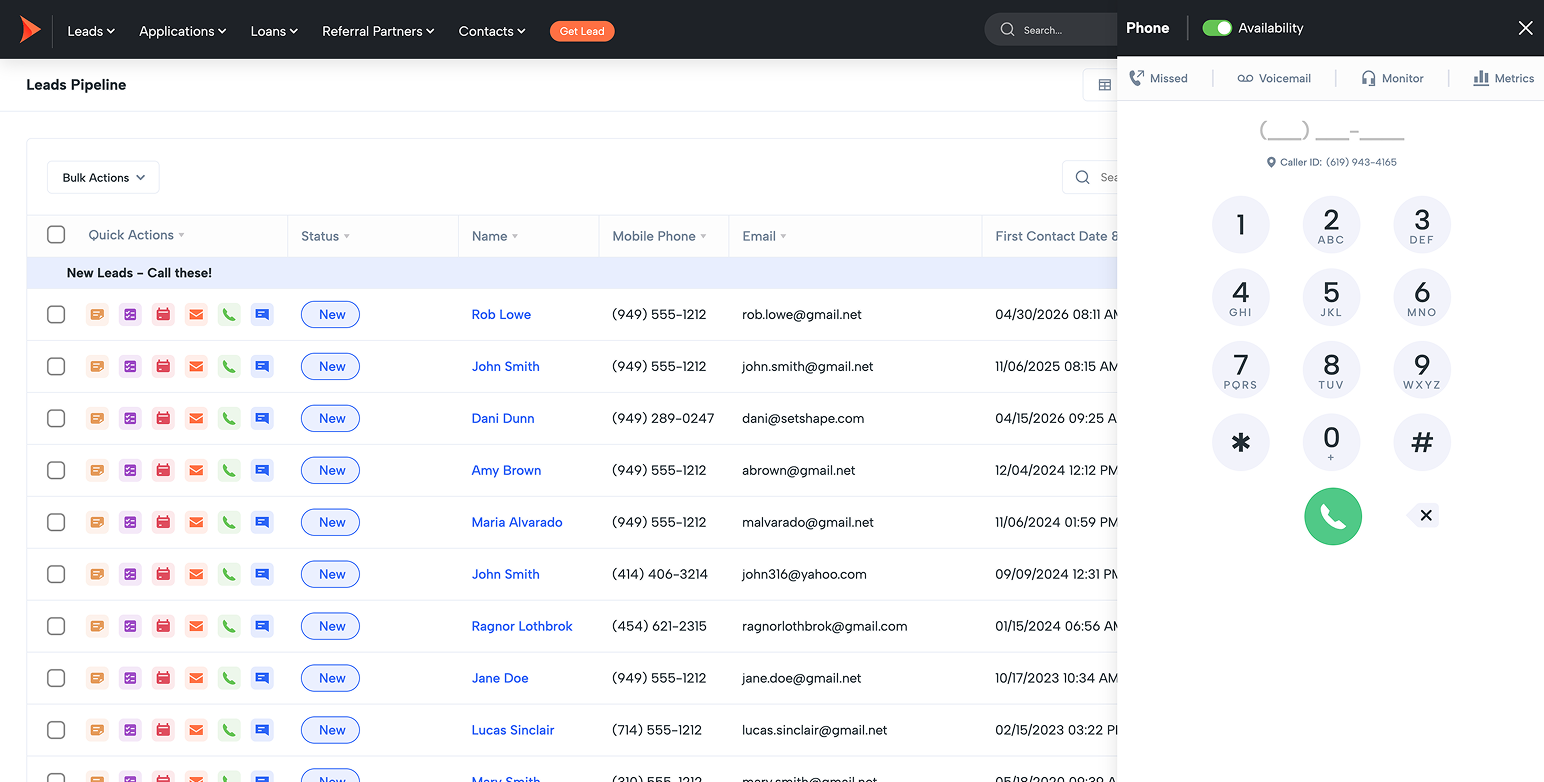The image size is (1544, 782).
Task: Open the Voicemail tab
Action: (x=1274, y=78)
